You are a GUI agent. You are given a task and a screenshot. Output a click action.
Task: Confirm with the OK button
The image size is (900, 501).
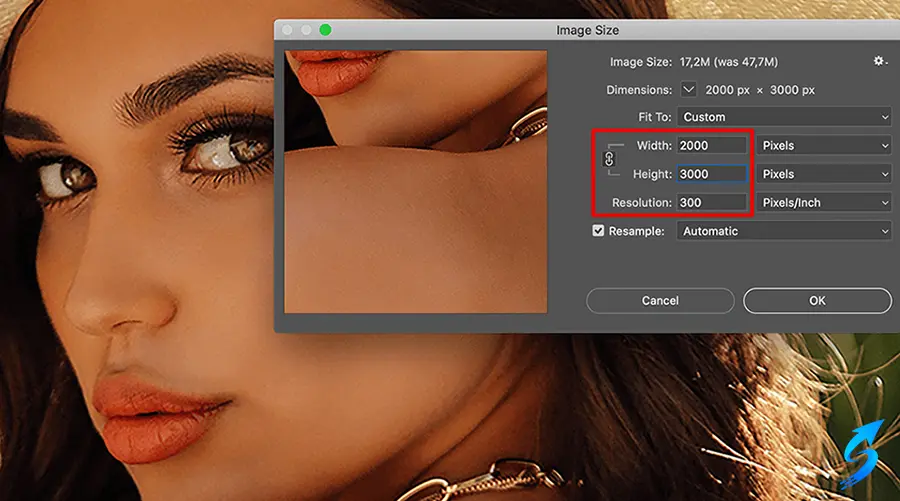(x=817, y=300)
